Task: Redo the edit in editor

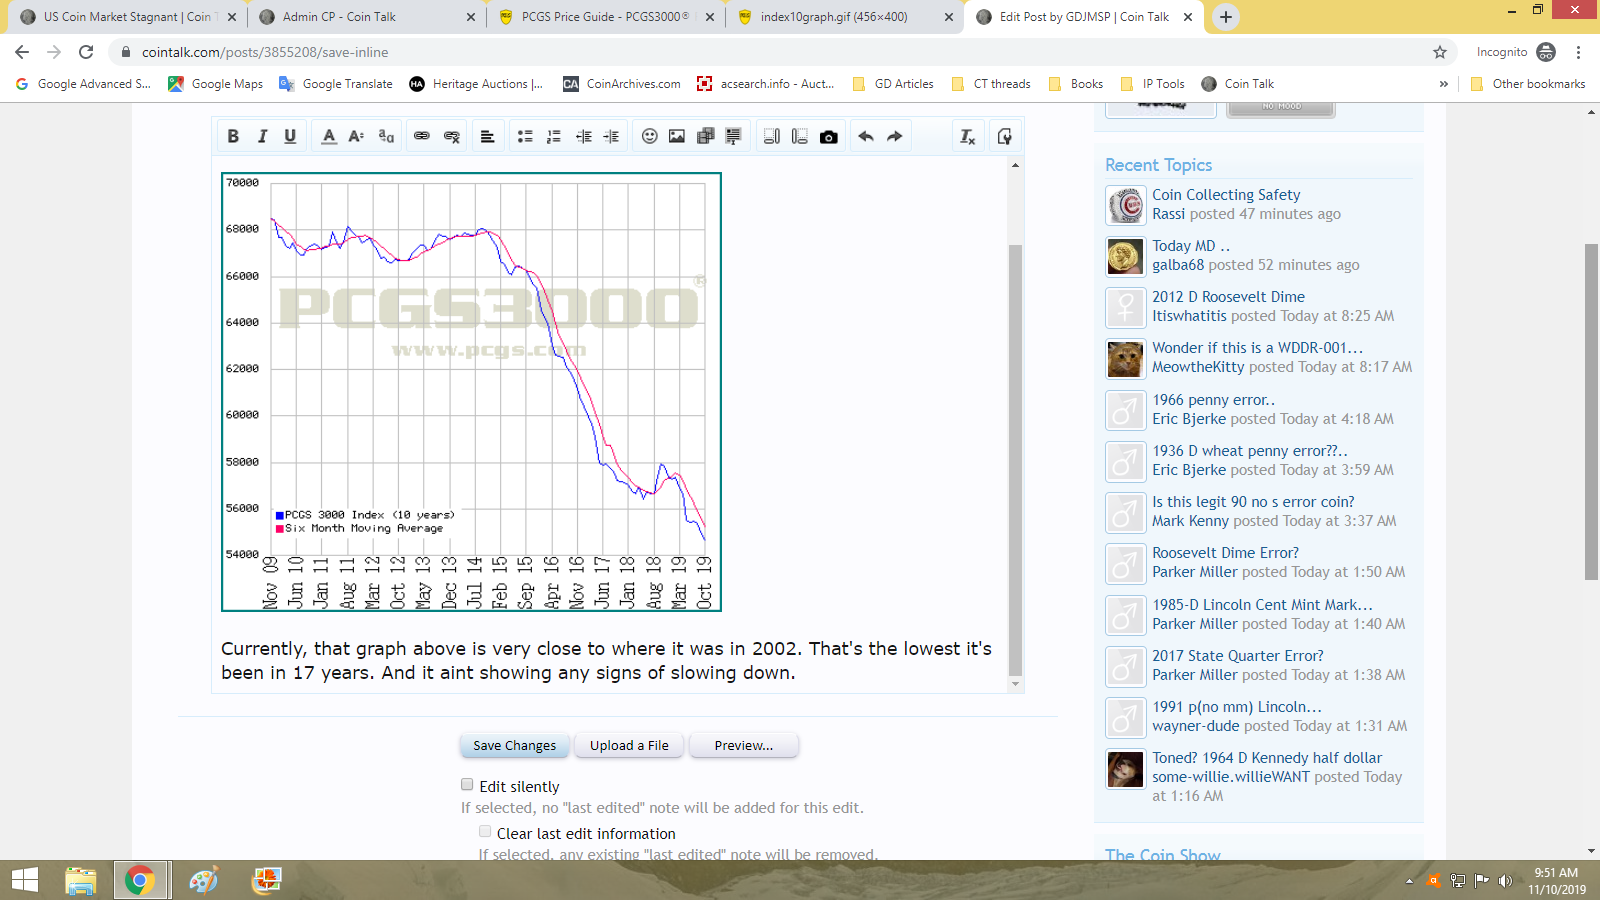Action: pyautogui.click(x=895, y=136)
